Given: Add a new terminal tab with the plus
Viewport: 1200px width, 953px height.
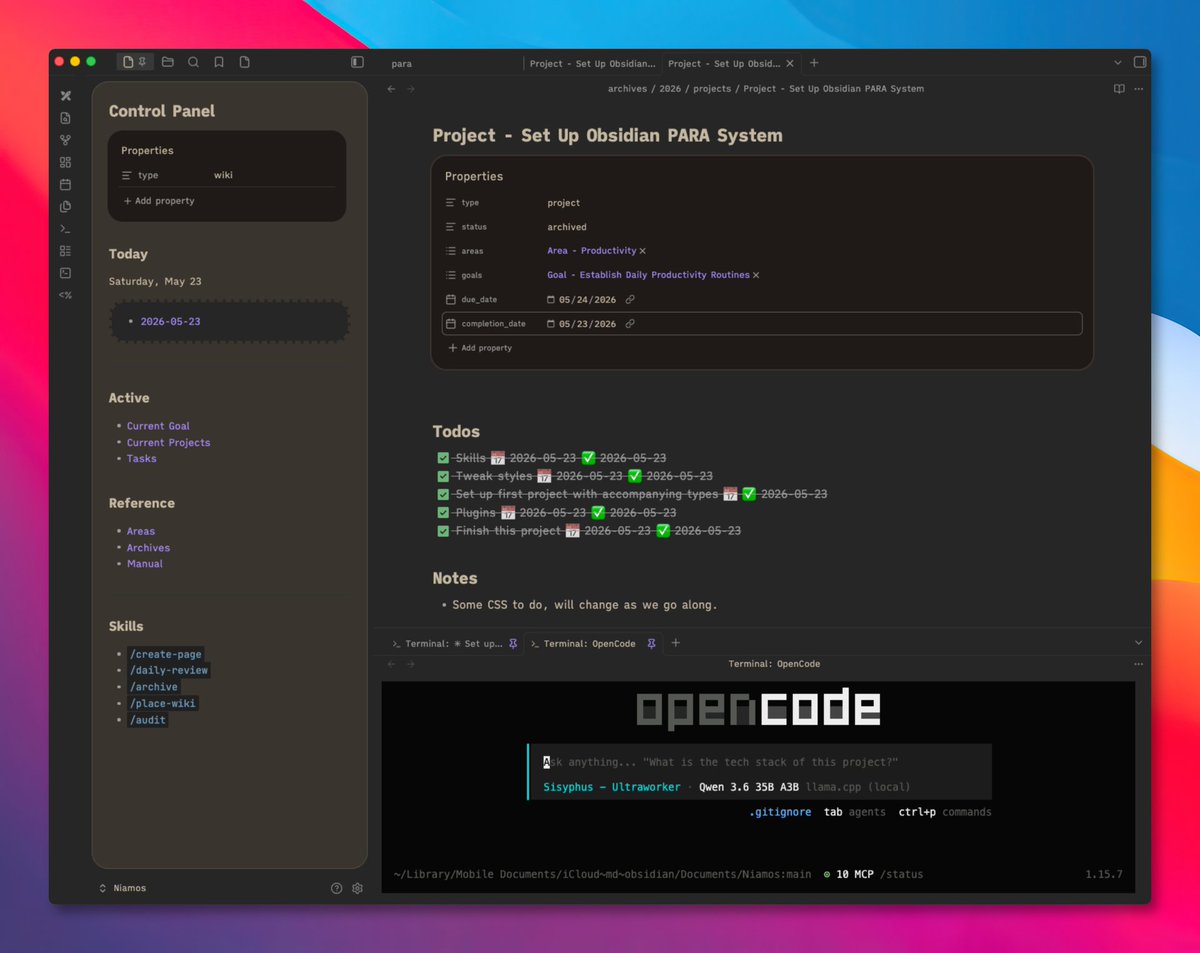Looking at the screenshot, I should (675, 643).
